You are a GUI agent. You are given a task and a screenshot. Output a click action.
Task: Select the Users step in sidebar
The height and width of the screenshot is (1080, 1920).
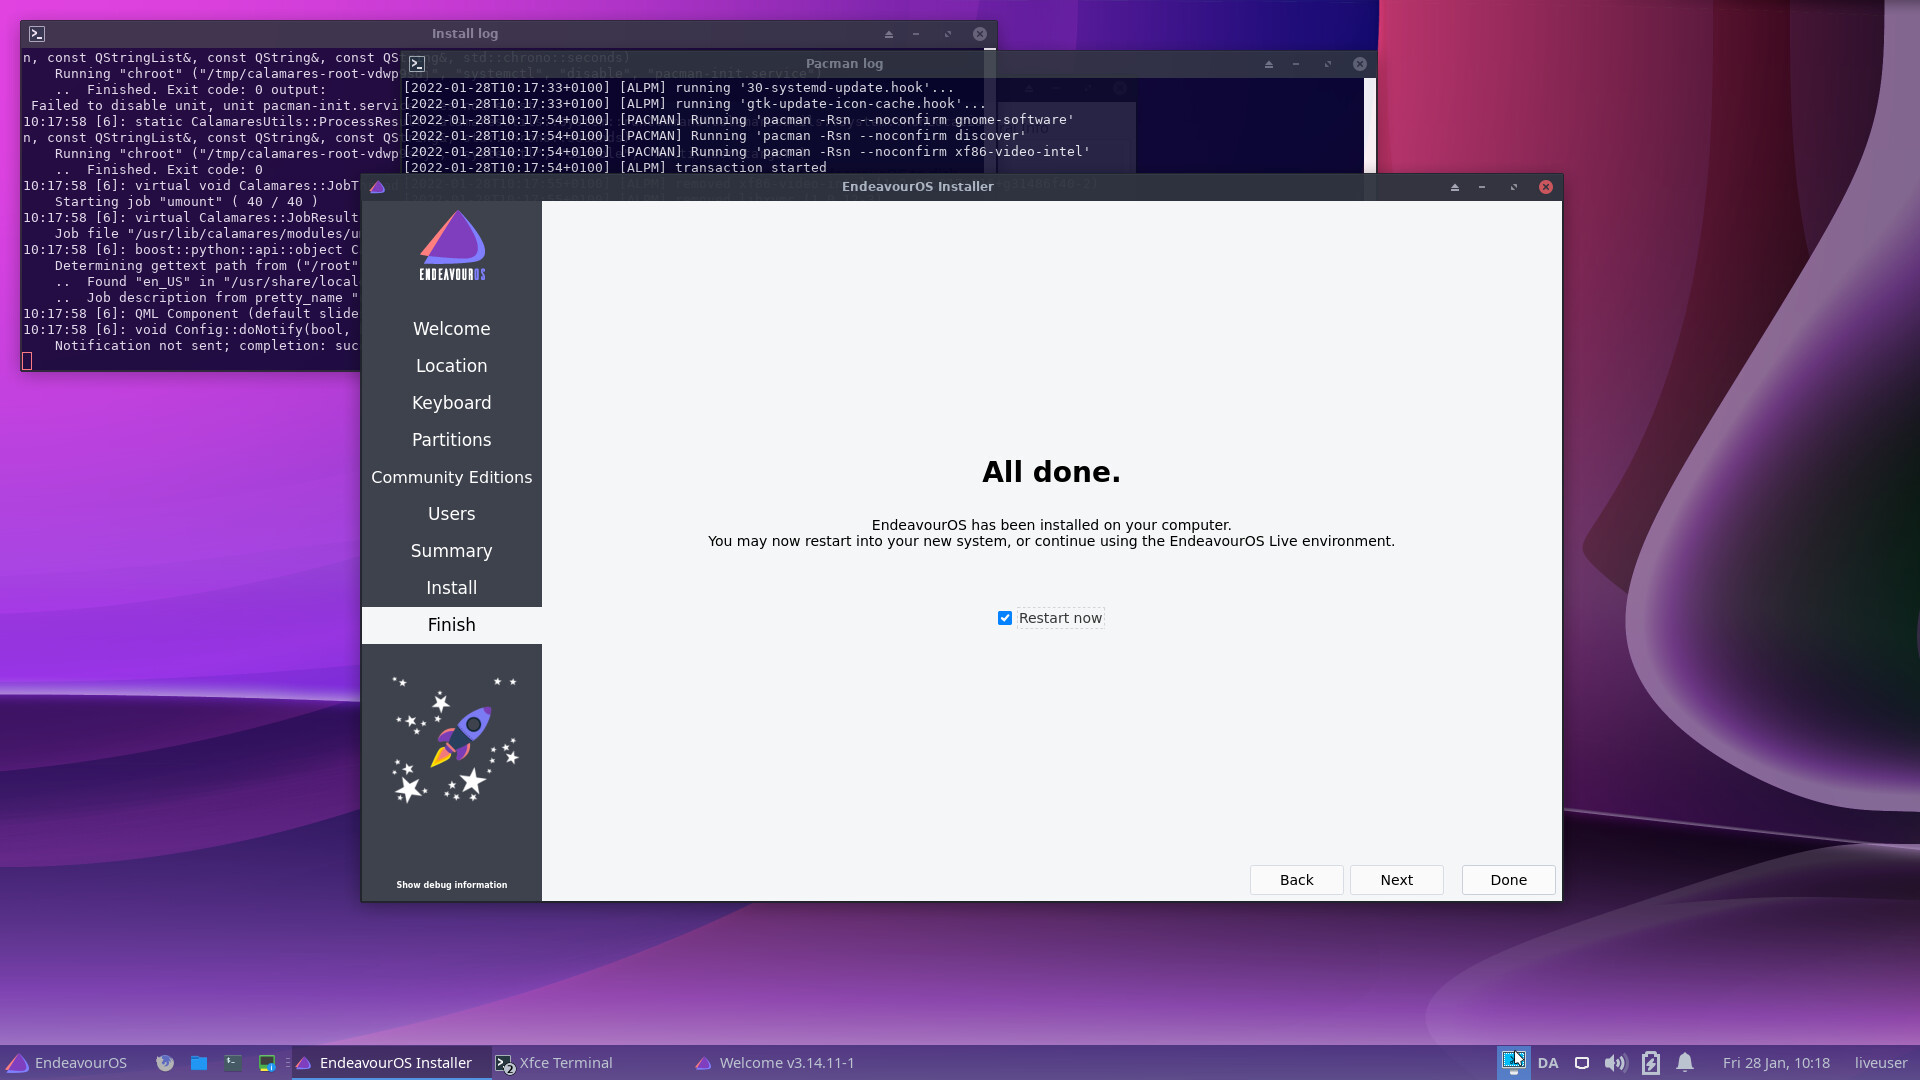[451, 514]
